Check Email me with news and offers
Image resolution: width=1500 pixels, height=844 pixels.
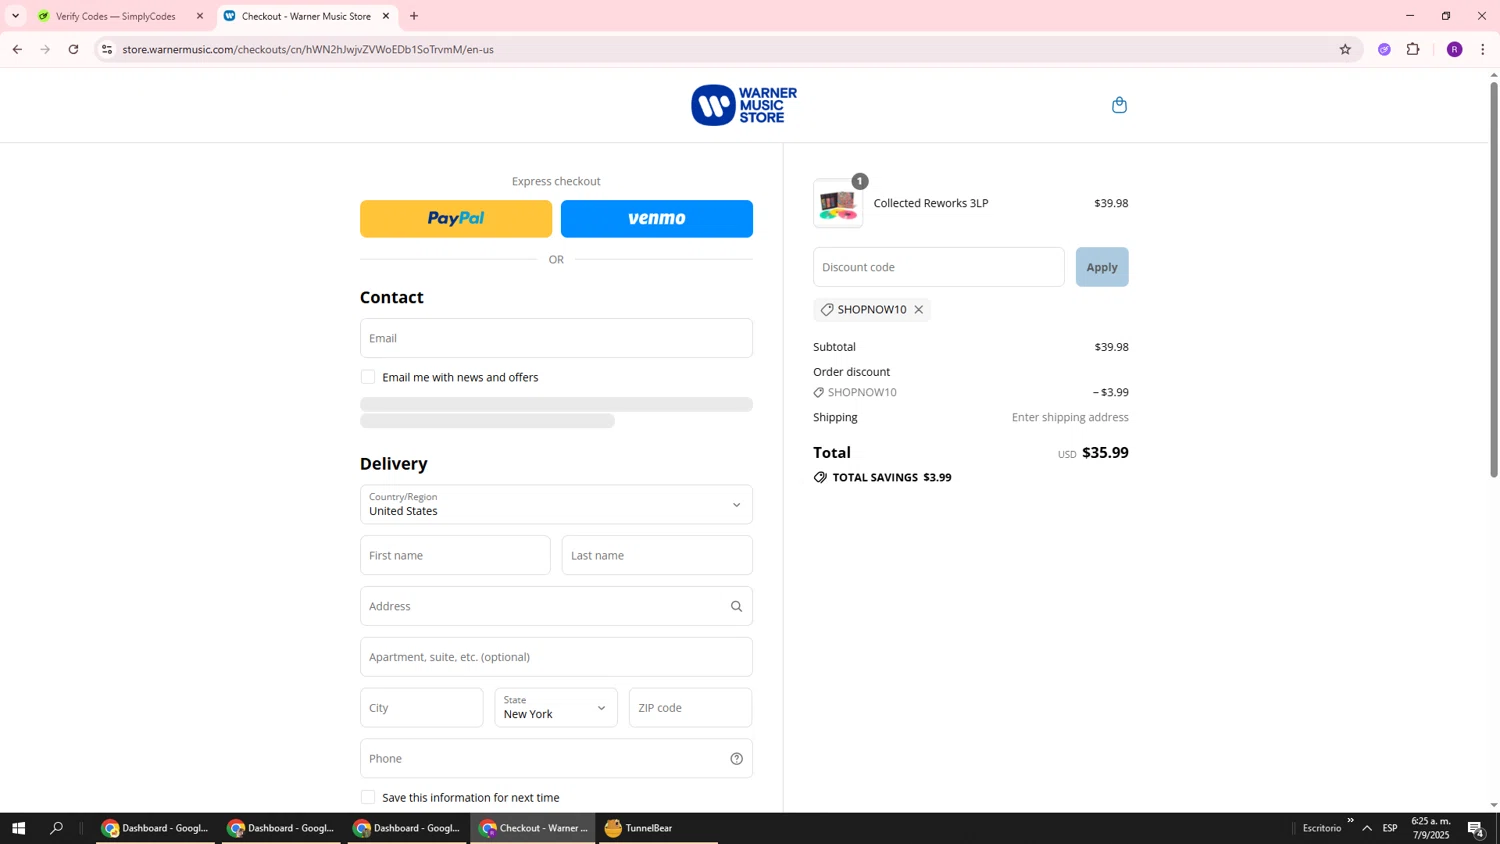point(368,377)
